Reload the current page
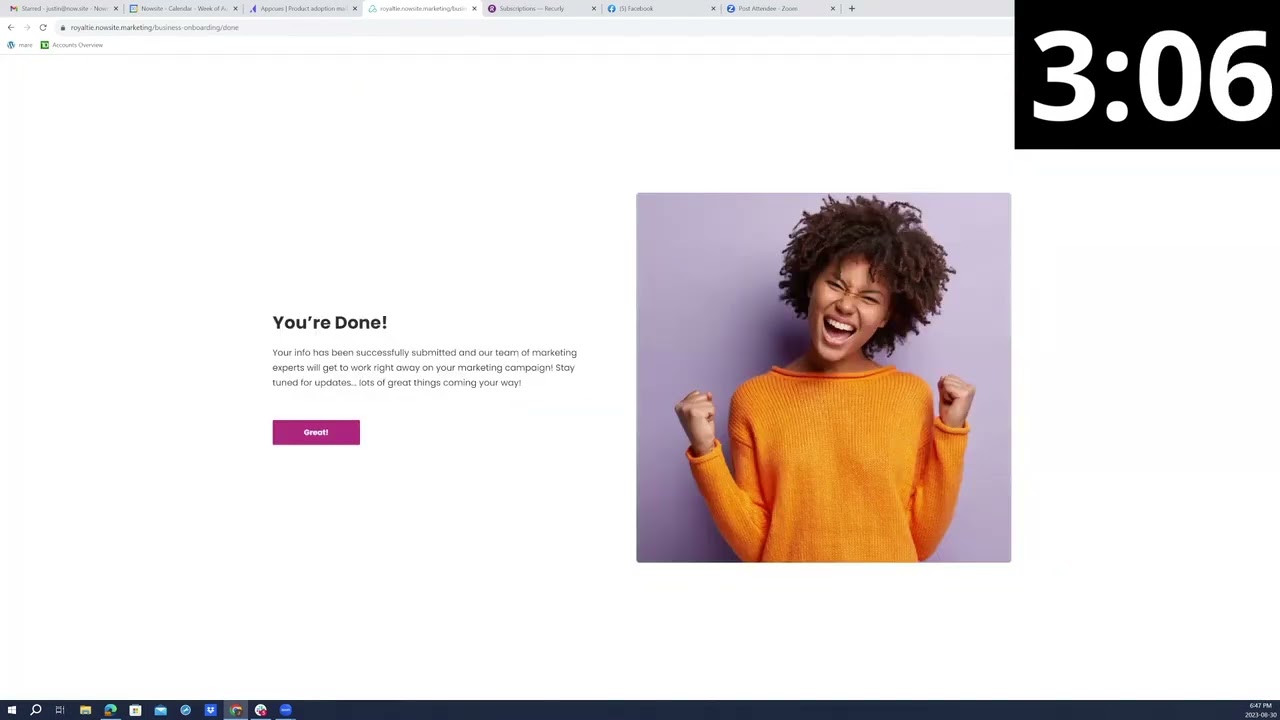This screenshot has width=1280, height=720. point(43,27)
